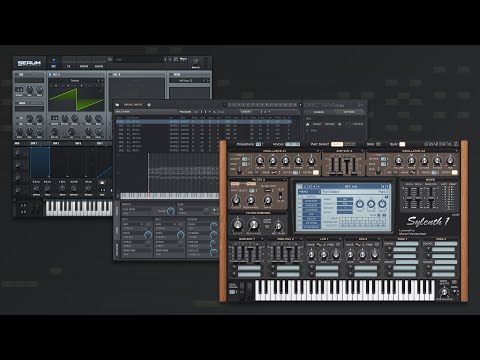Image resolution: width=480 pixels, height=360 pixels.
Task: Load next preset in Serum
Action: point(170,59)
